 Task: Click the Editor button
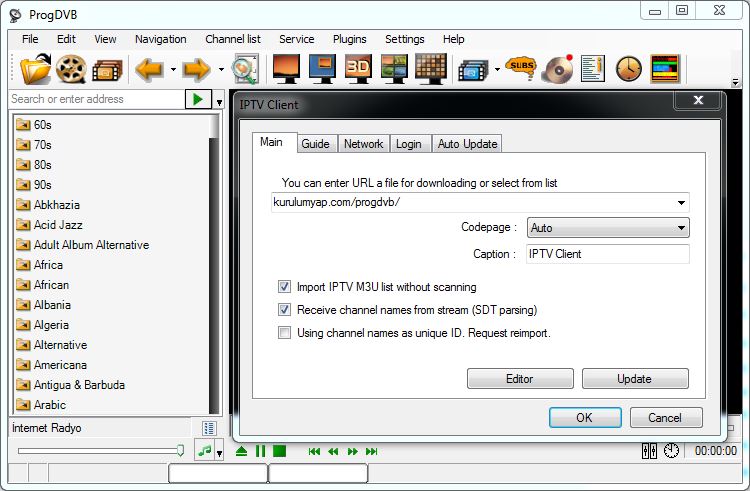[520, 379]
